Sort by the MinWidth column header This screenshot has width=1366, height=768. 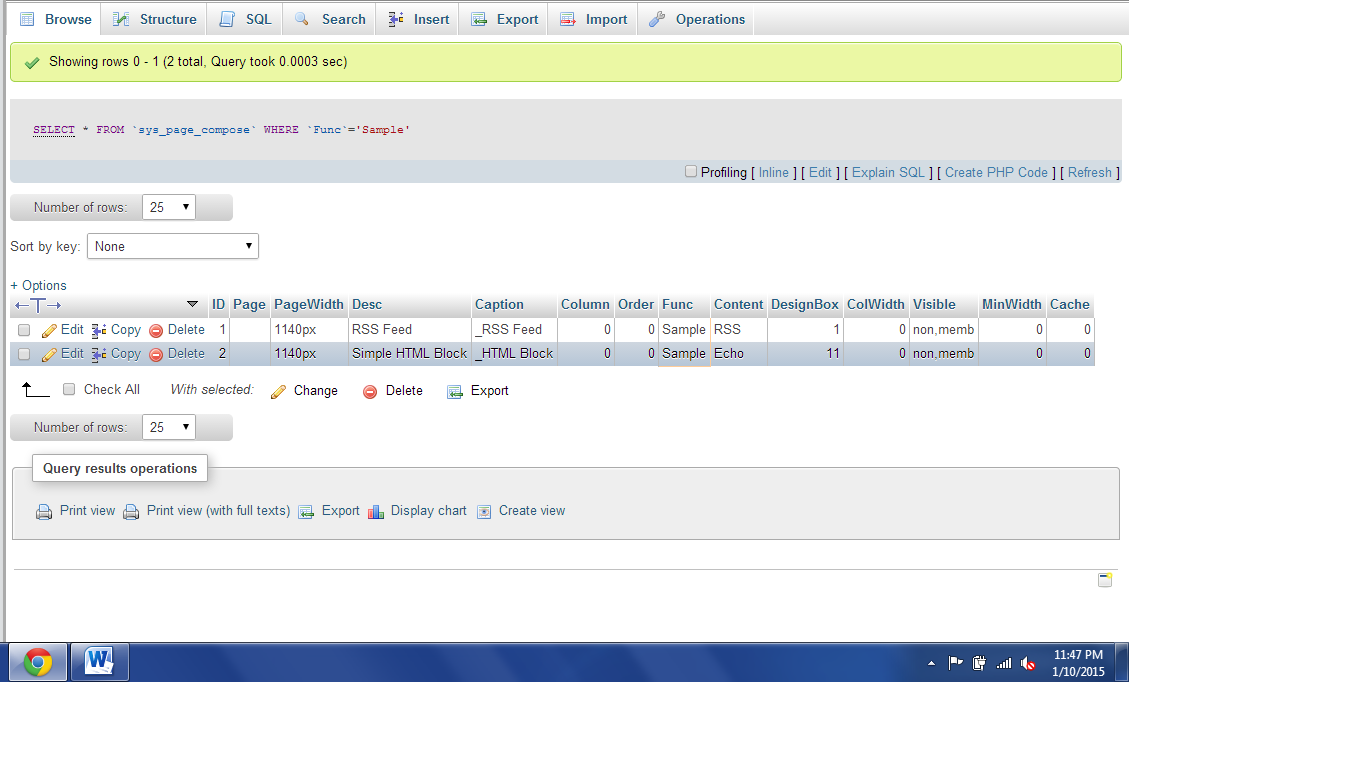pos(1012,304)
